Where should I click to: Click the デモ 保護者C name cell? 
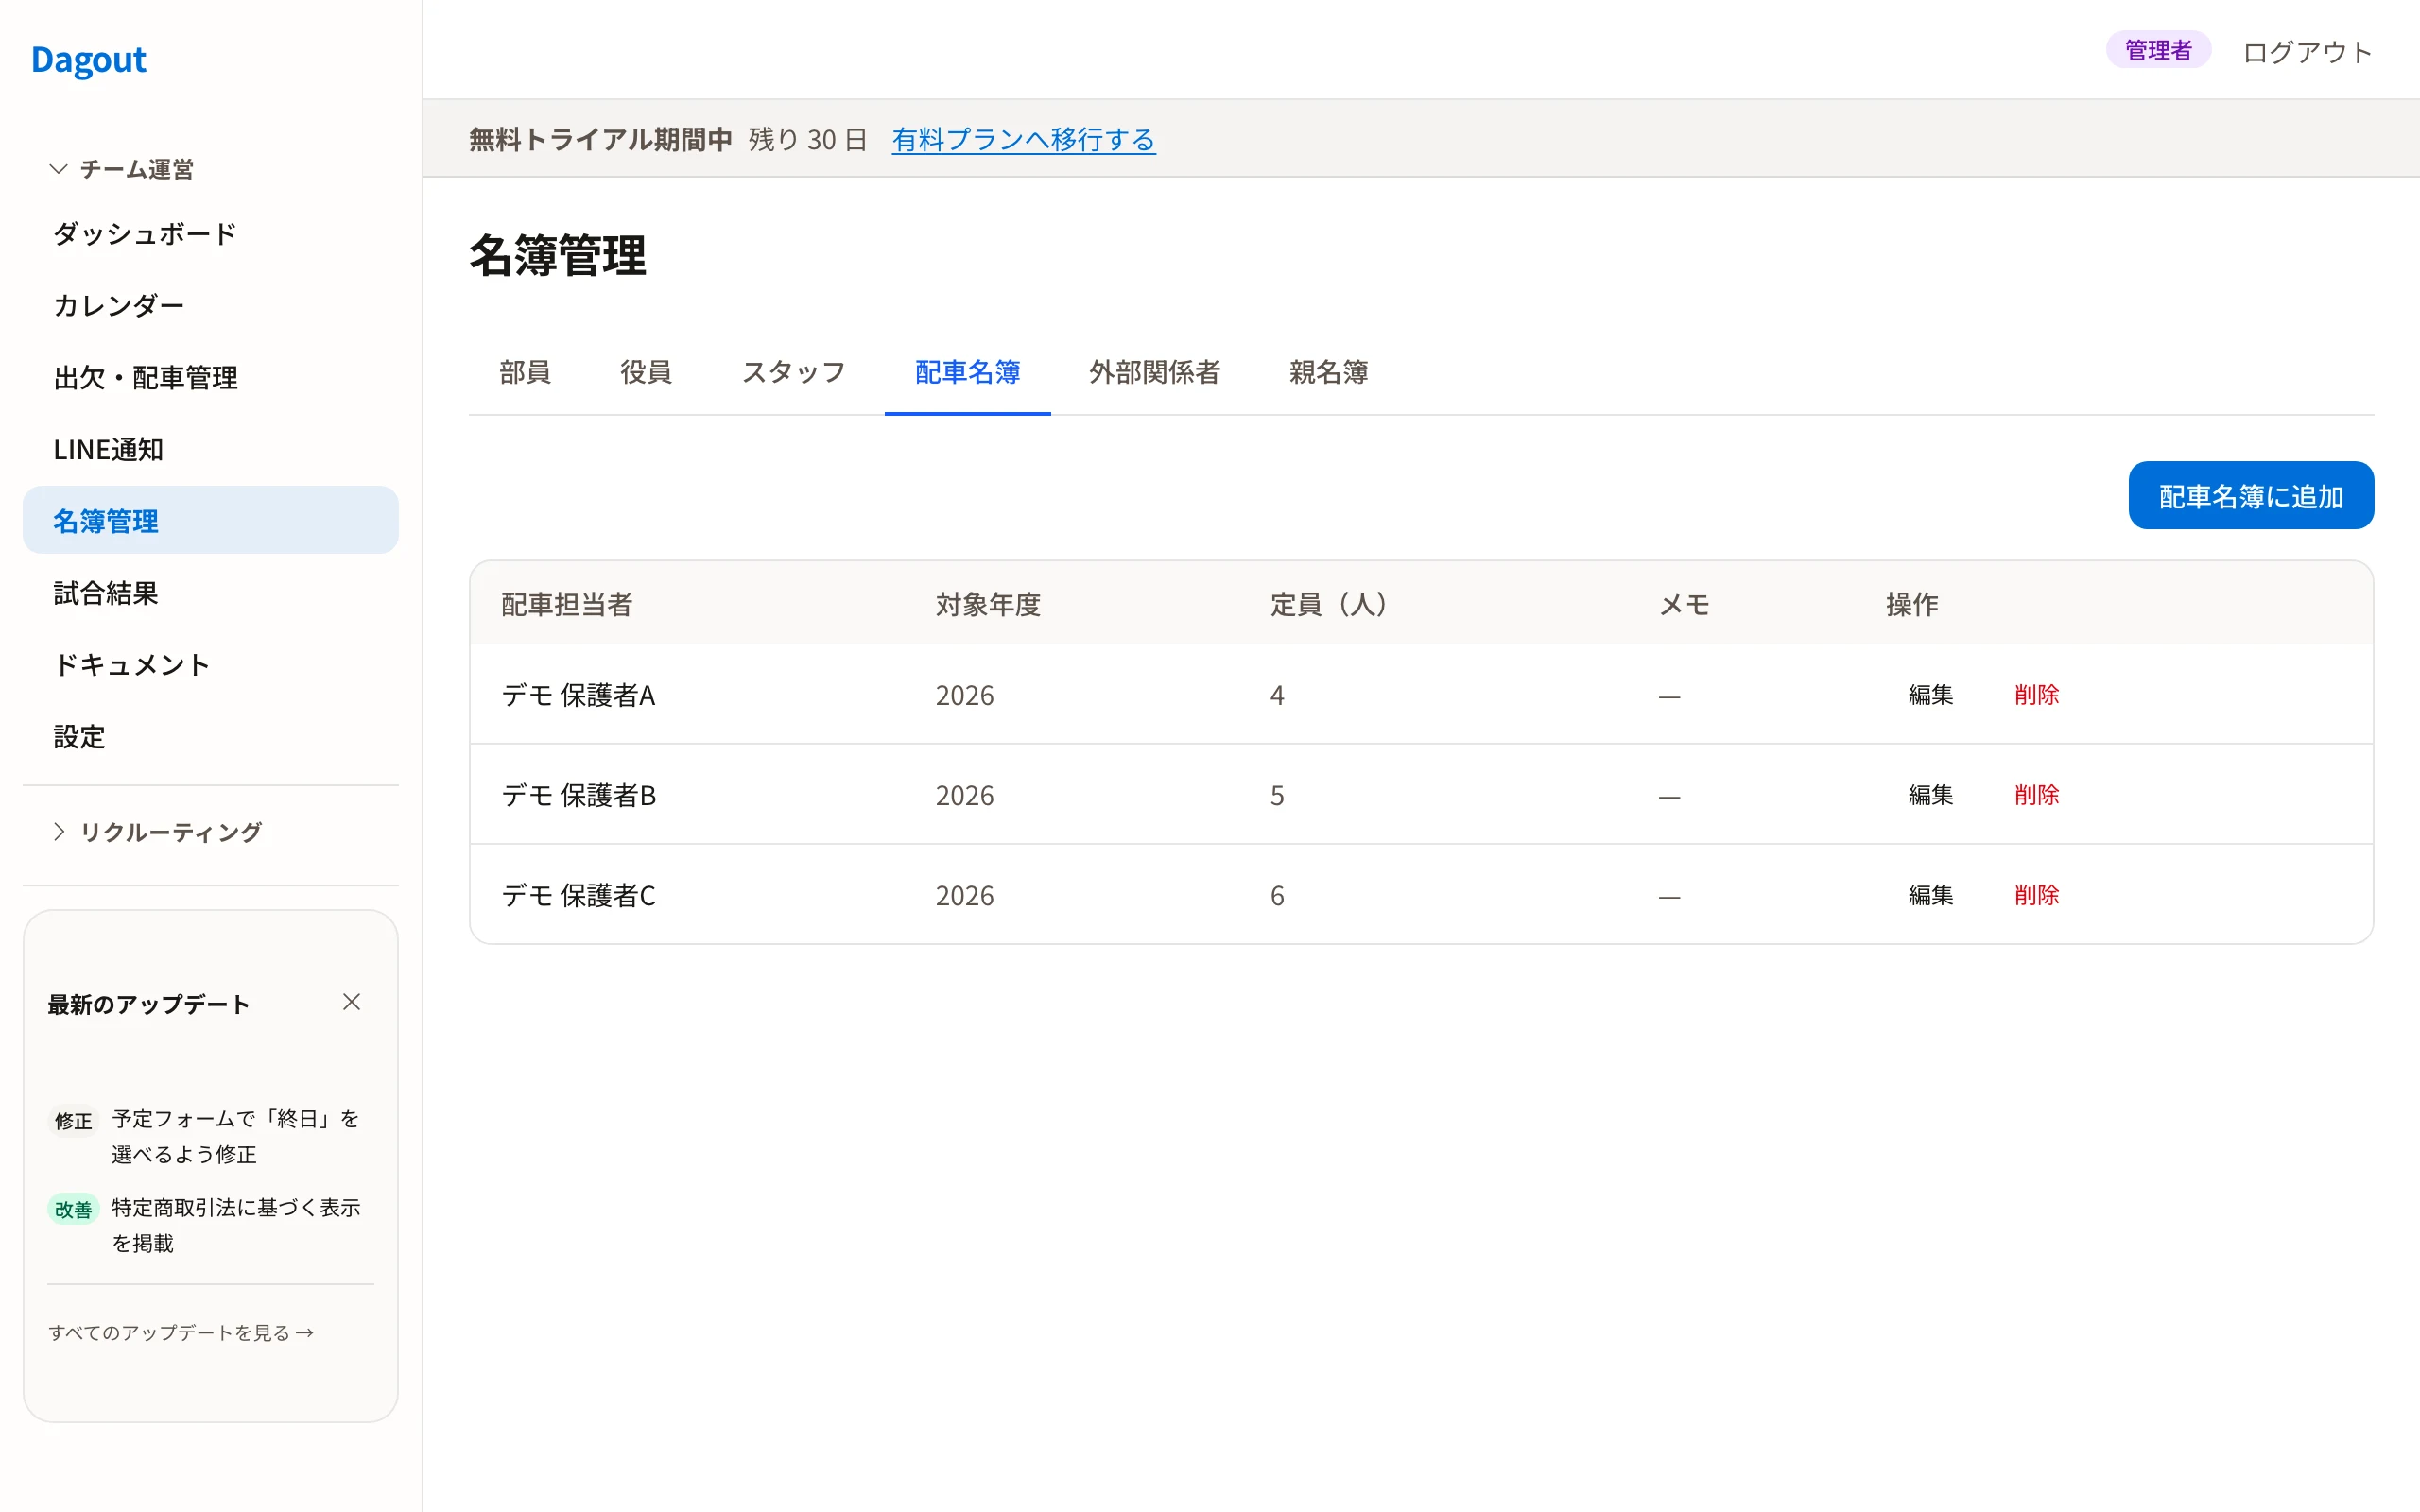(578, 895)
